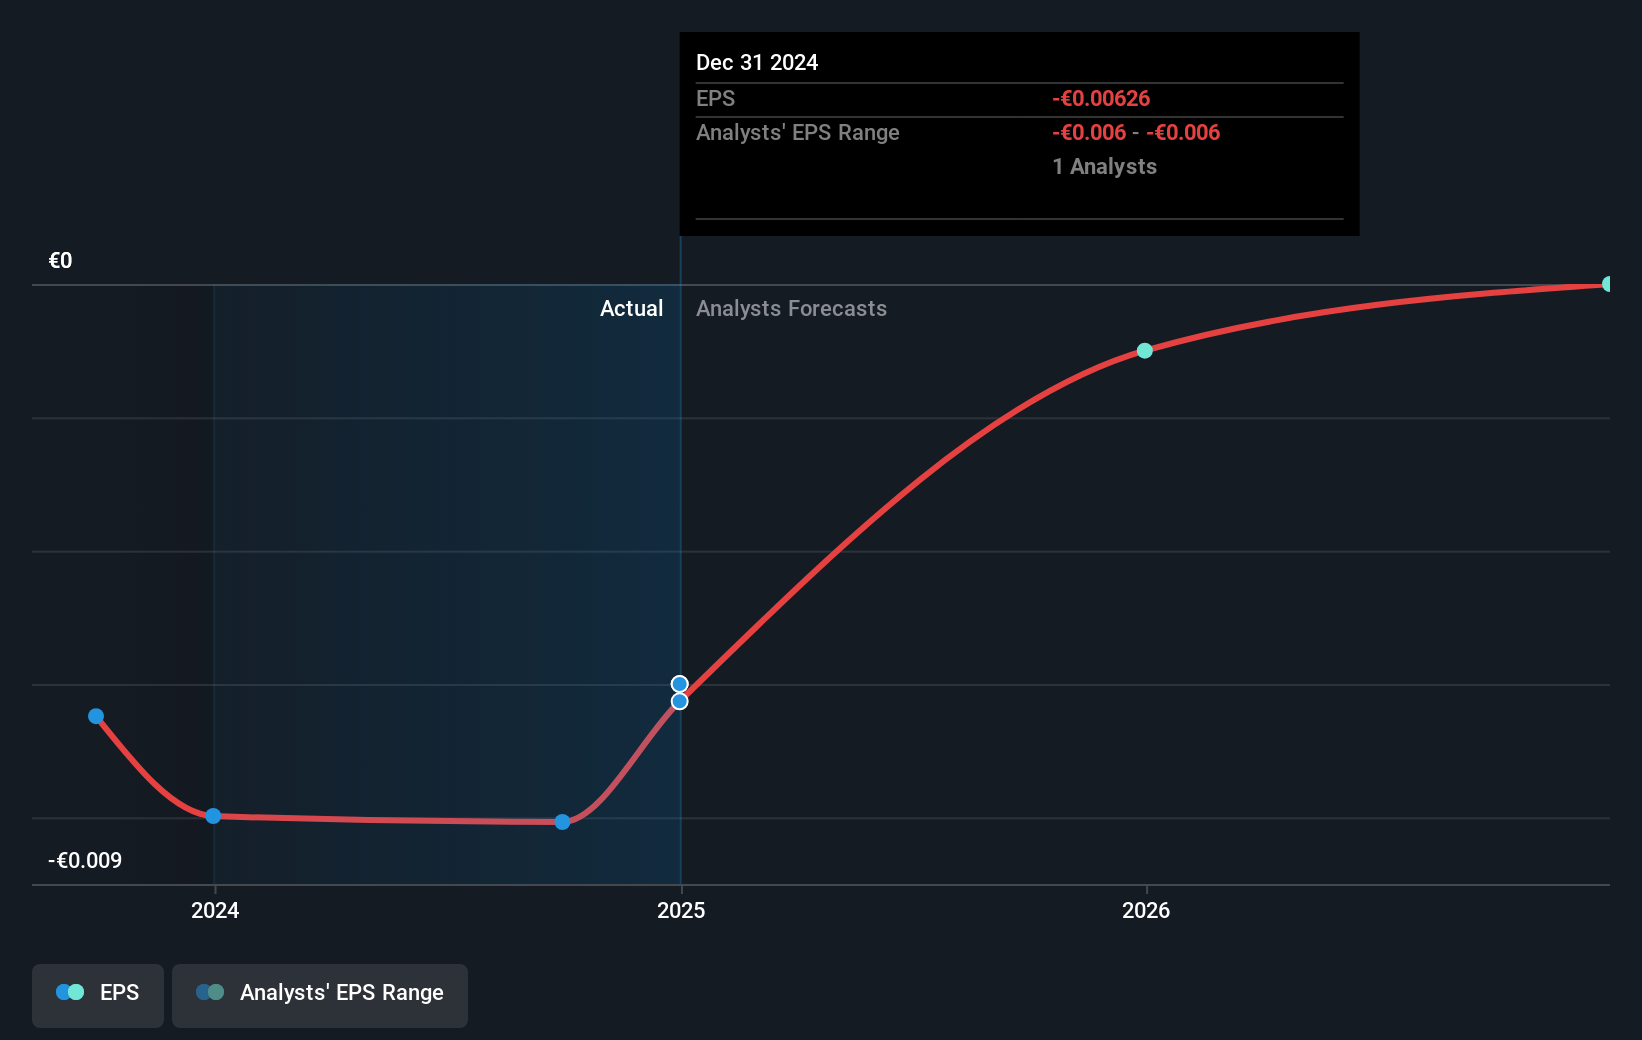The image size is (1642, 1040).
Task: Click the -€0.006 - -€0.006 range value
Action: point(1136,133)
